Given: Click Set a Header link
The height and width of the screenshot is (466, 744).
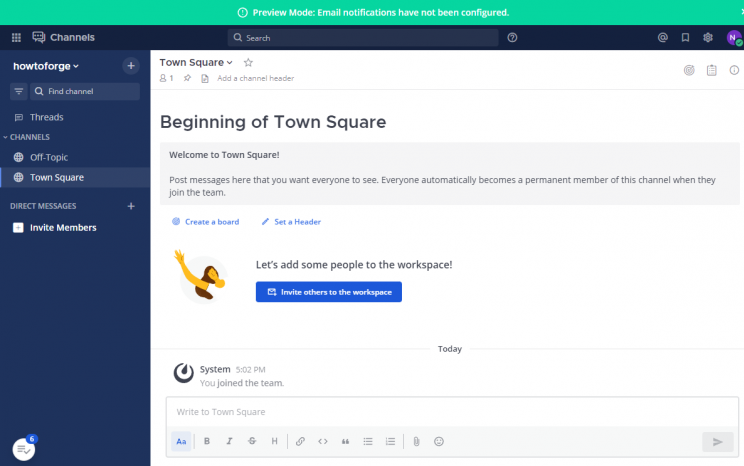Looking at the screenshot, I should coord(291,222).
